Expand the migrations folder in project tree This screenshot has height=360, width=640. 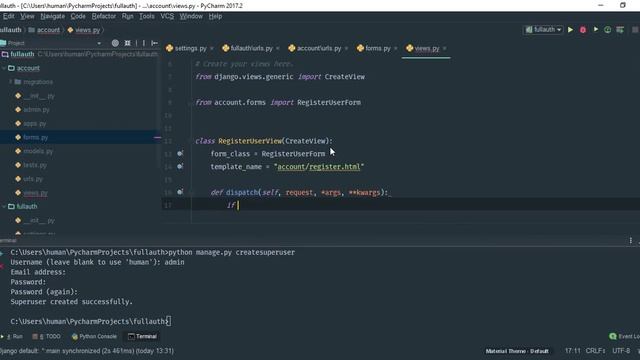tap(11, 82)
